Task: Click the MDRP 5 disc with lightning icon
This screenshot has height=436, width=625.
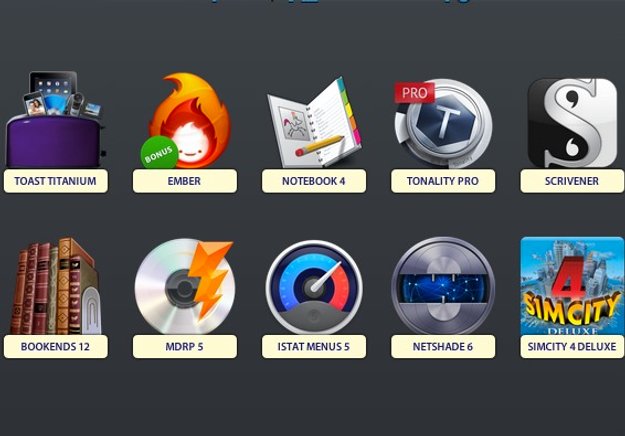Action: point(185,286)
